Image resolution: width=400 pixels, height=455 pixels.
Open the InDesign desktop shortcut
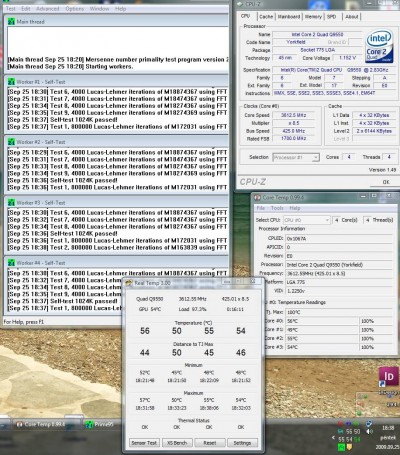click(388, 377)
